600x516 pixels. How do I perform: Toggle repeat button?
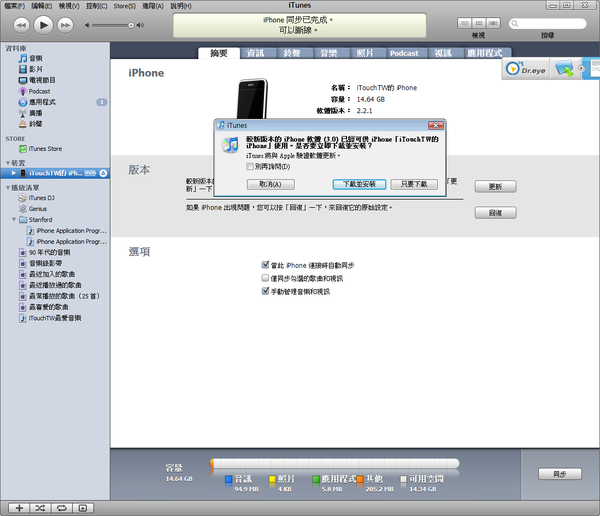point(62,508)
